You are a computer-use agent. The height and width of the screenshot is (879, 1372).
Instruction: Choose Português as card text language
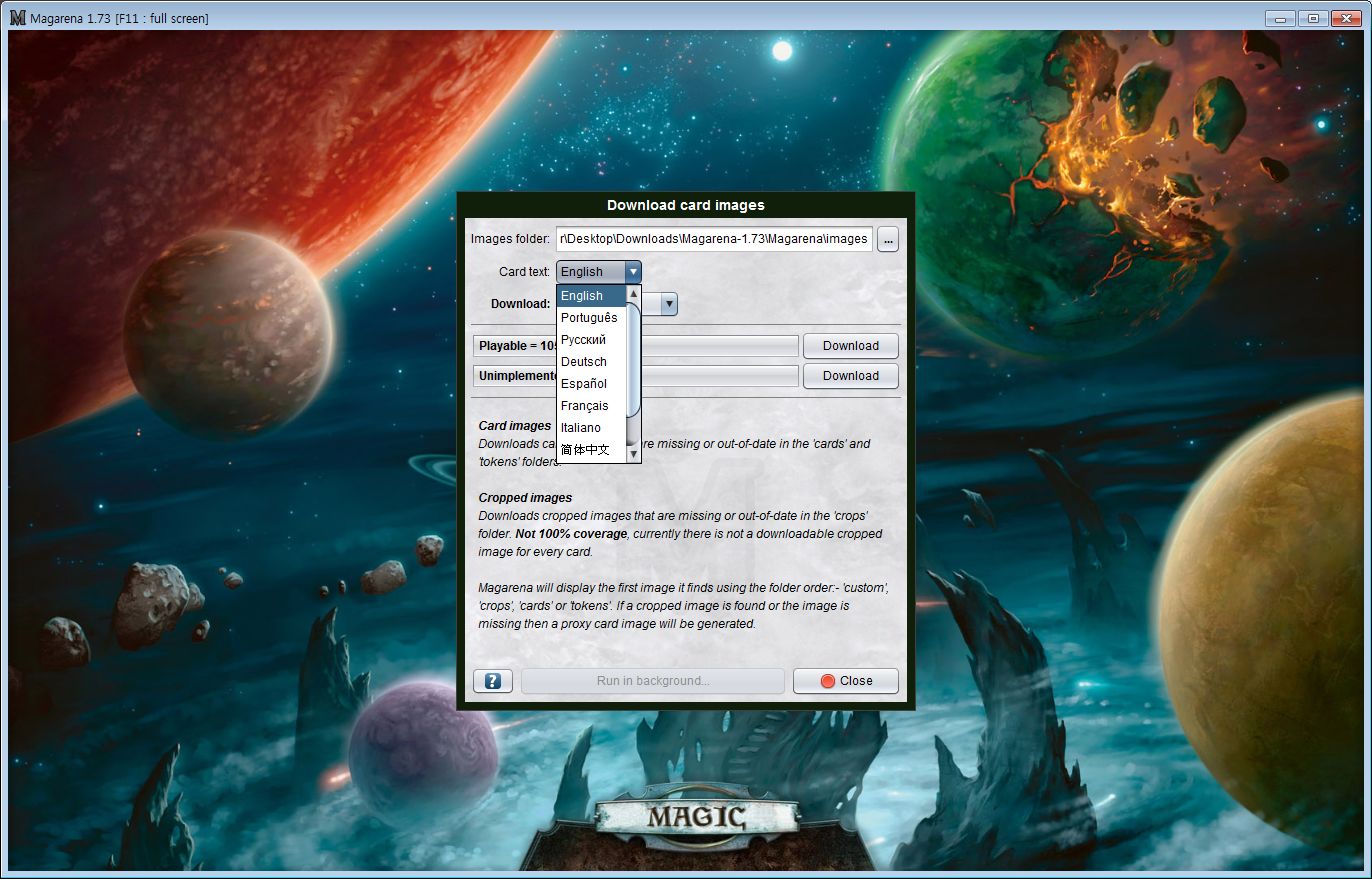coord(590,318)
